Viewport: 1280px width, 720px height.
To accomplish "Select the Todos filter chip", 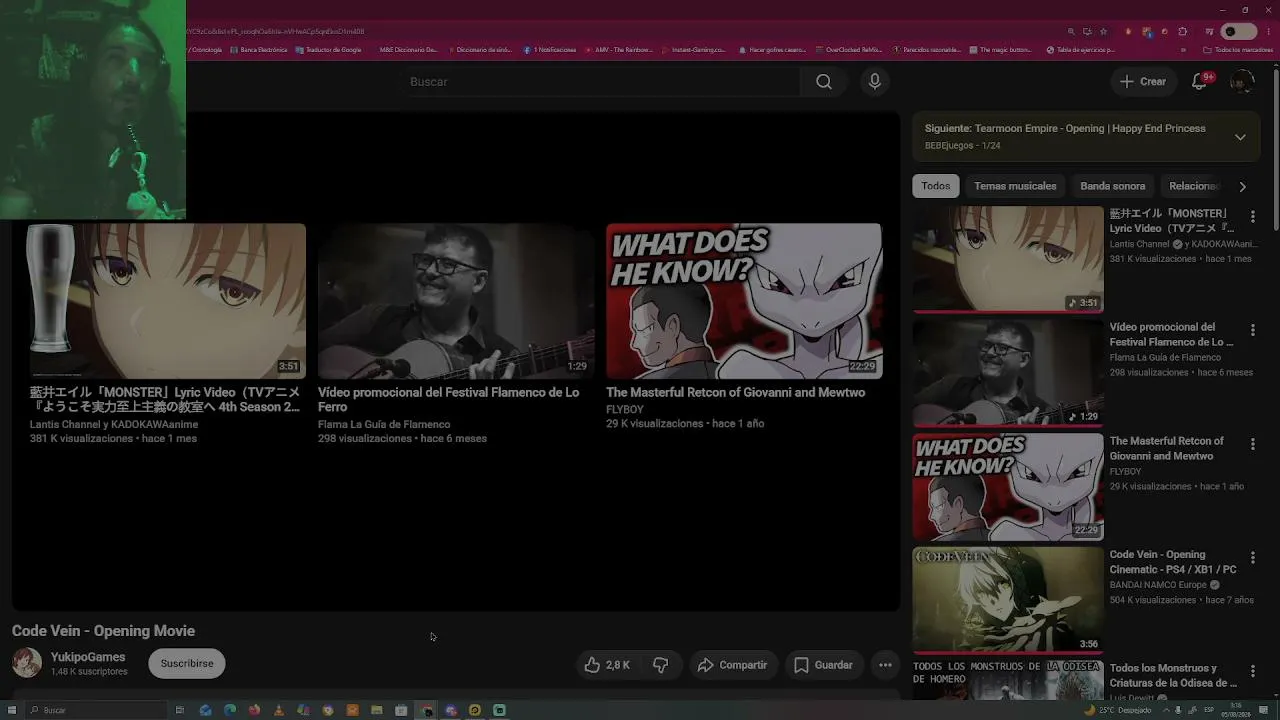I will [x=936, y=186].
